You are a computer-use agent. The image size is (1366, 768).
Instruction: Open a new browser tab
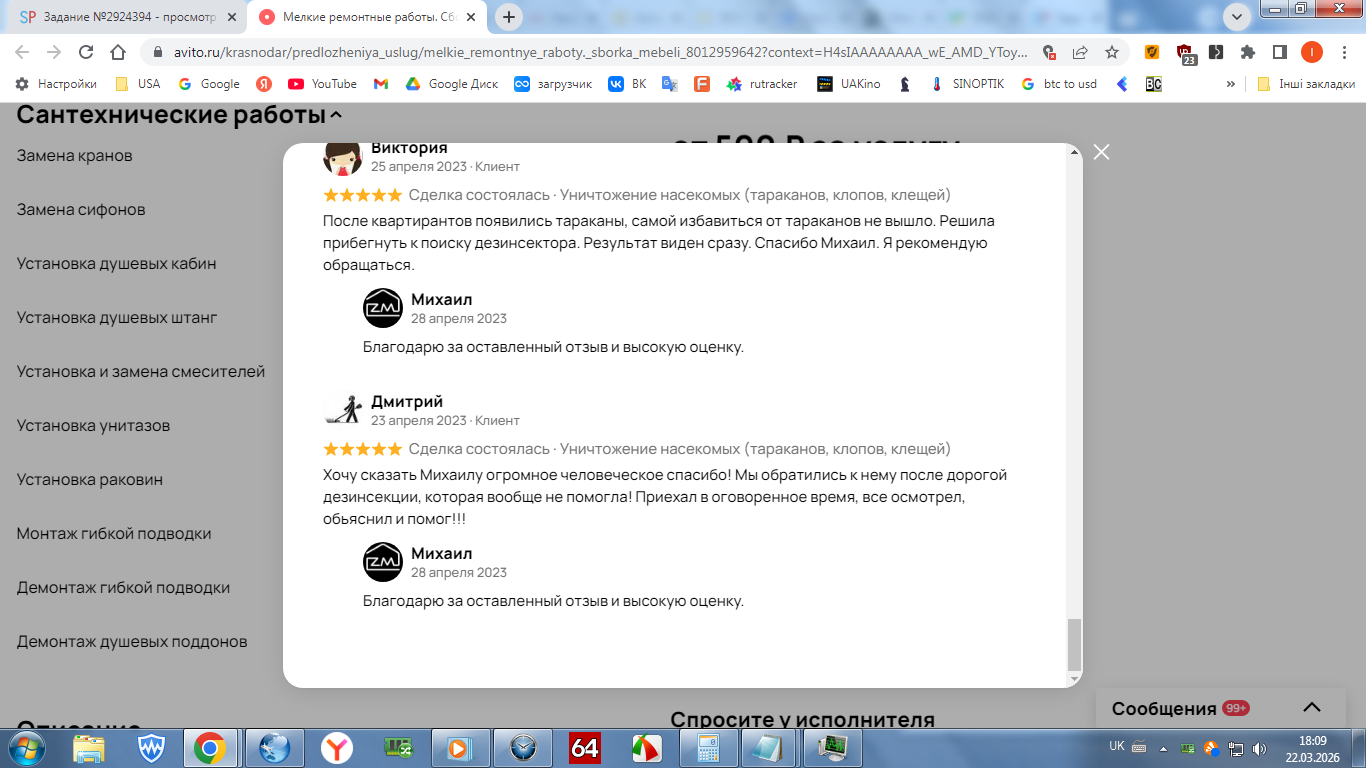(x=509, y=17)
